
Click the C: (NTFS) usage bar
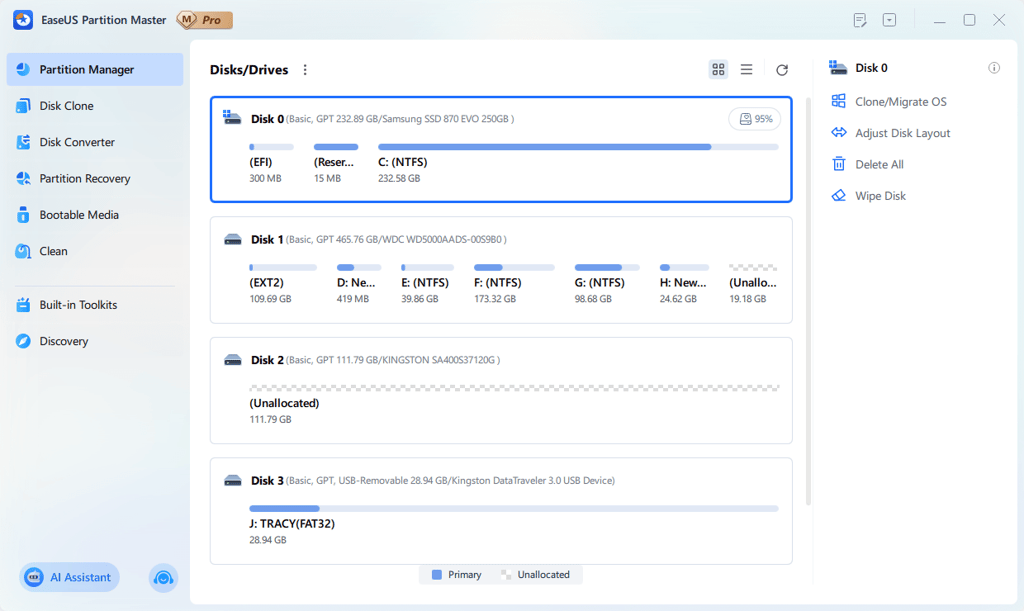tap(578, 147)
